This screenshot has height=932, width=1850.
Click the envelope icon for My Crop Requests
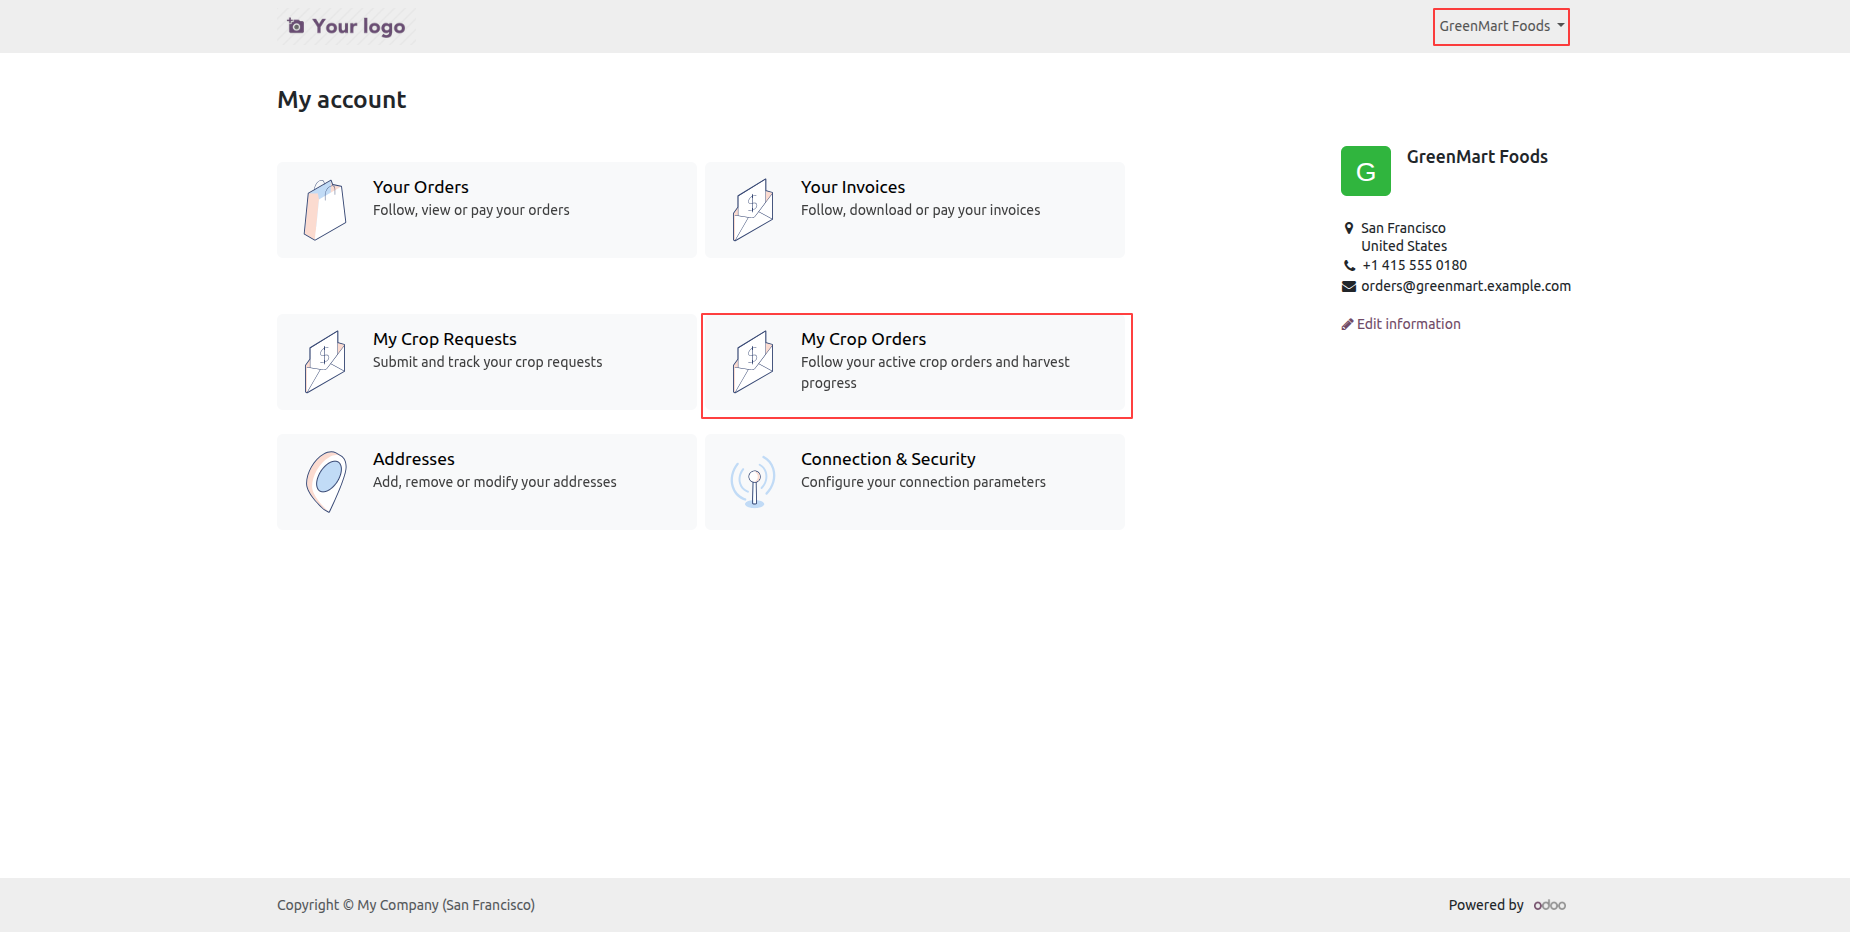pos(325,362)
